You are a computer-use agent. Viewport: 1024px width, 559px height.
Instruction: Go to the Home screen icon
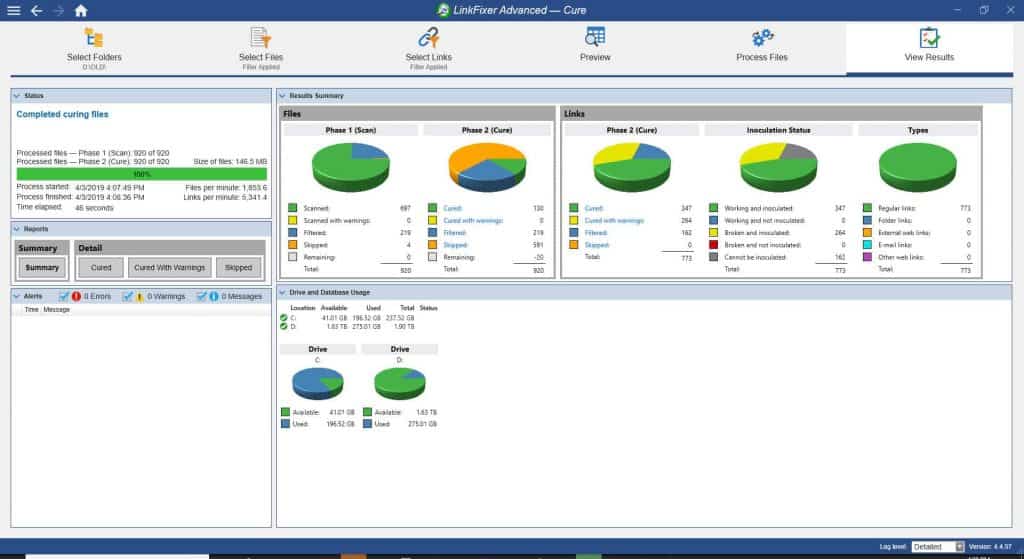coord(81,10)
